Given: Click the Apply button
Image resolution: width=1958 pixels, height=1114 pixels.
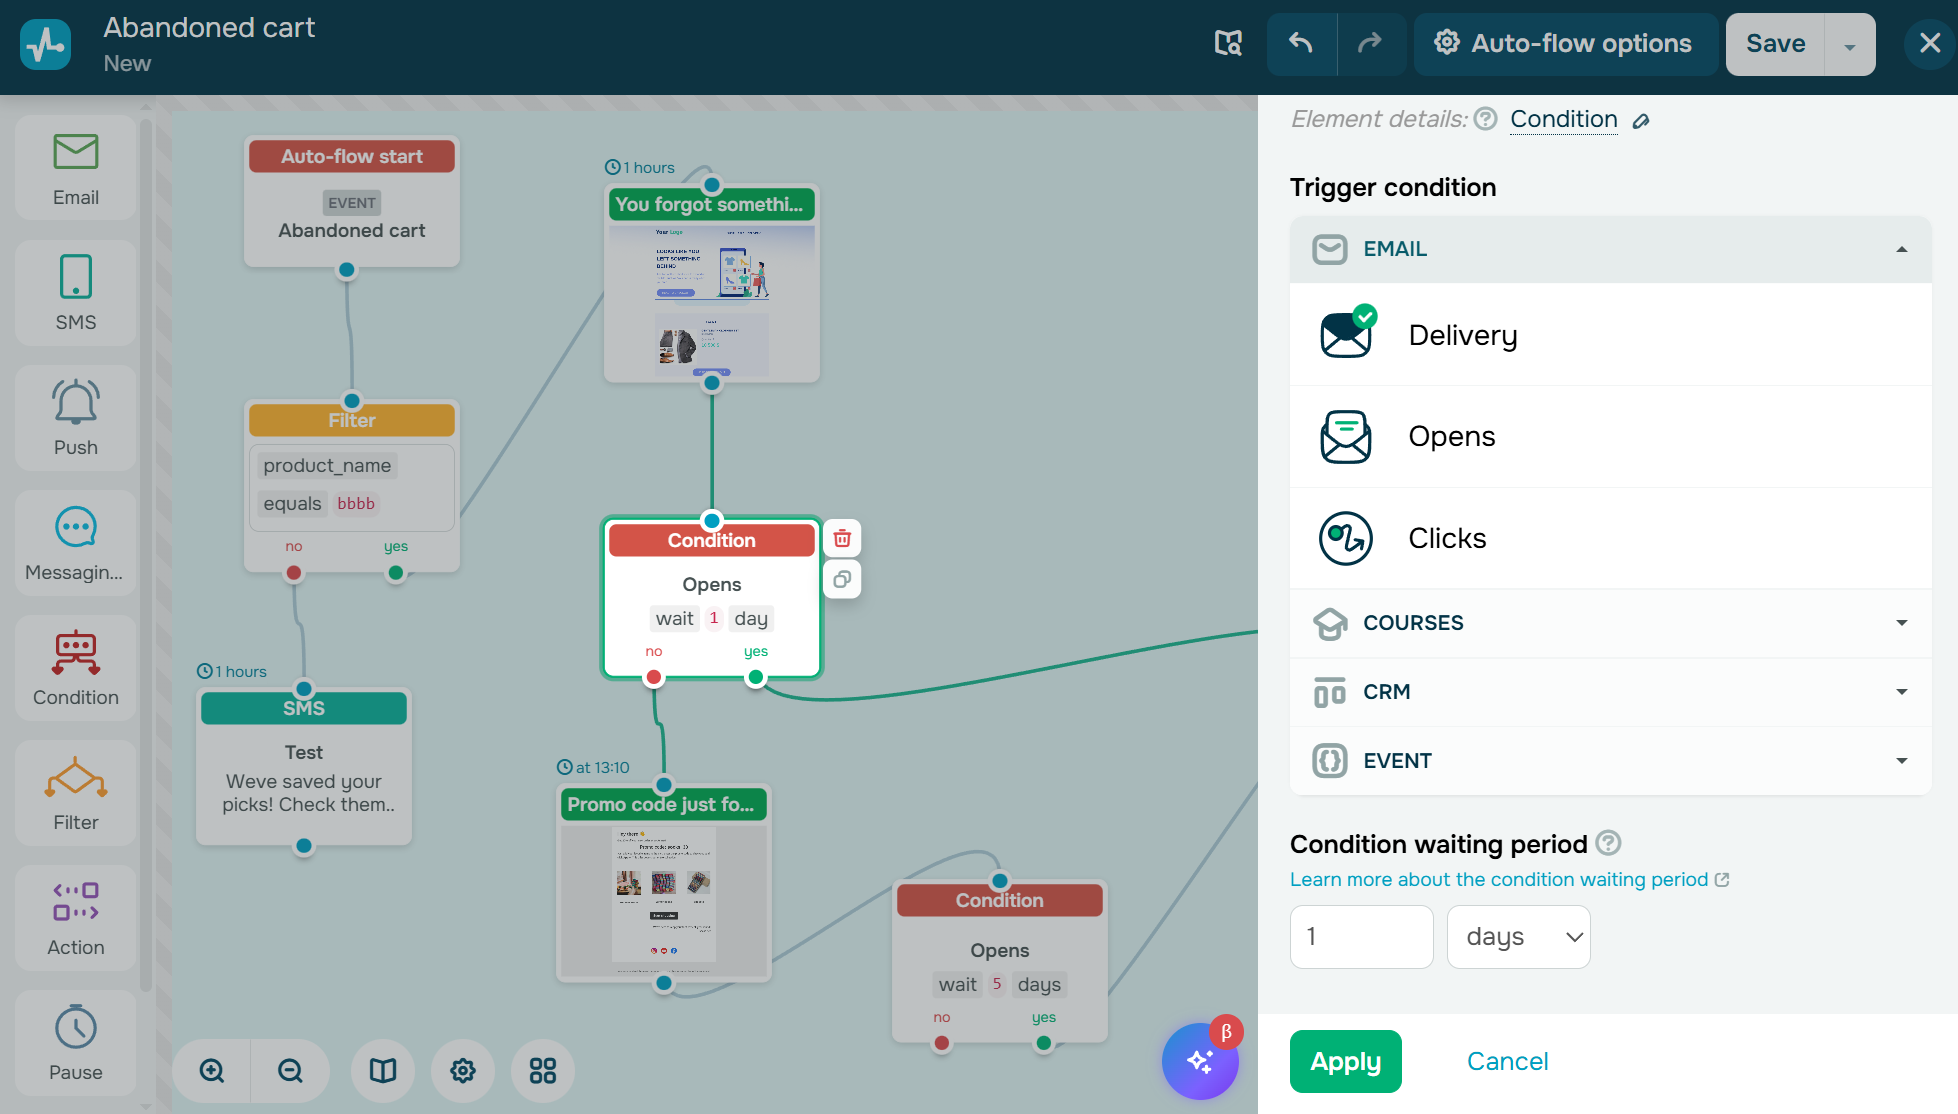Looking at the screenshot, I should pyautogui.click(x=1345, y=1061).
